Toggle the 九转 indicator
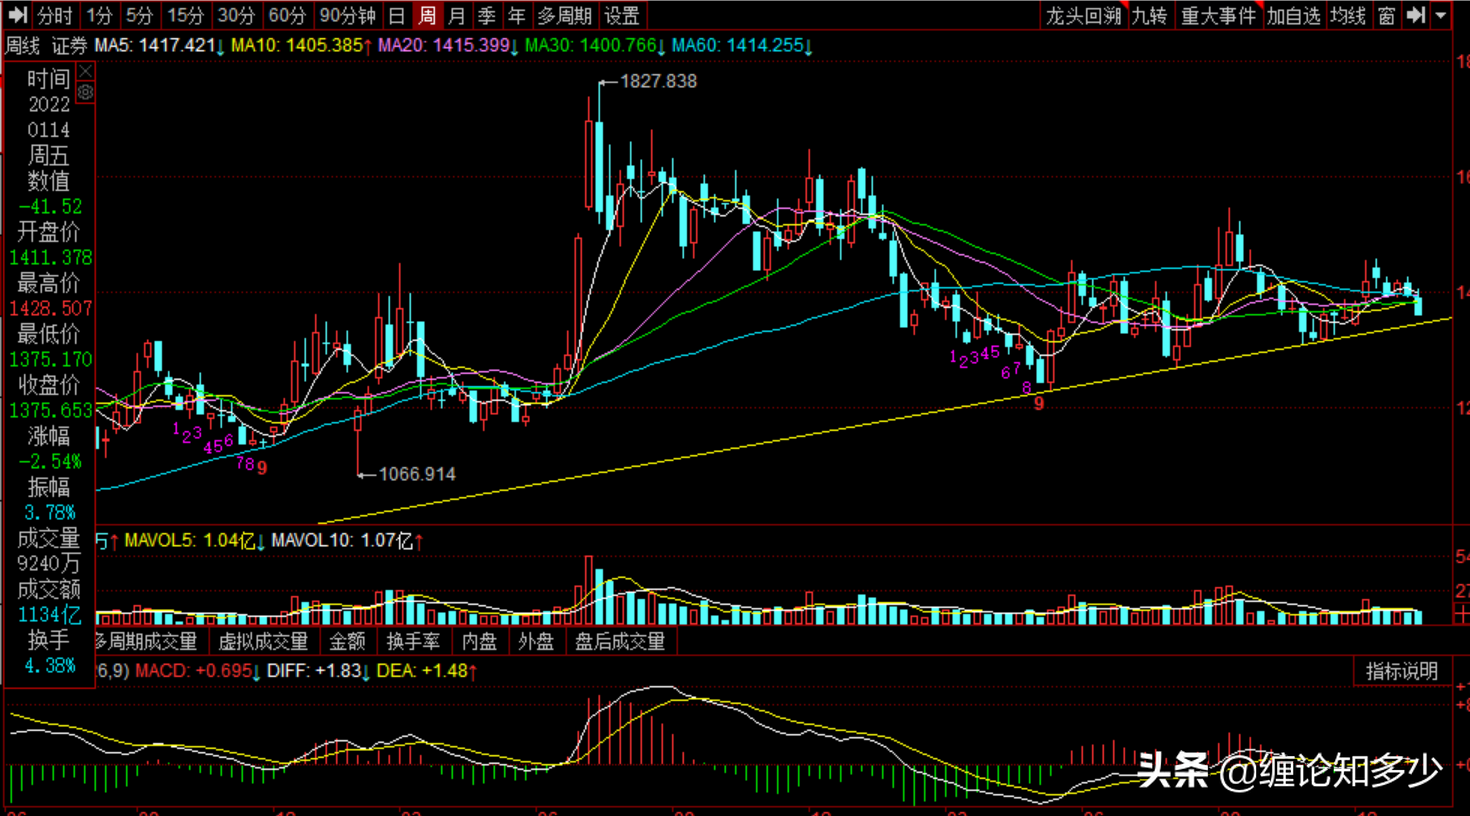 (1149, 15)
